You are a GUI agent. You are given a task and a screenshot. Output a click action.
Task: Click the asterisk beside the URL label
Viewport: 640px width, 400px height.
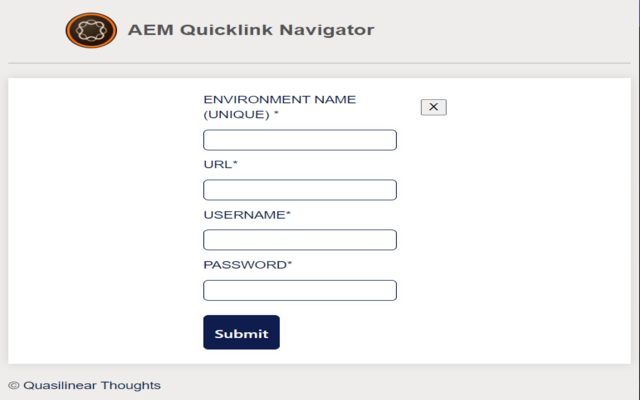click(x=235, y=163)
